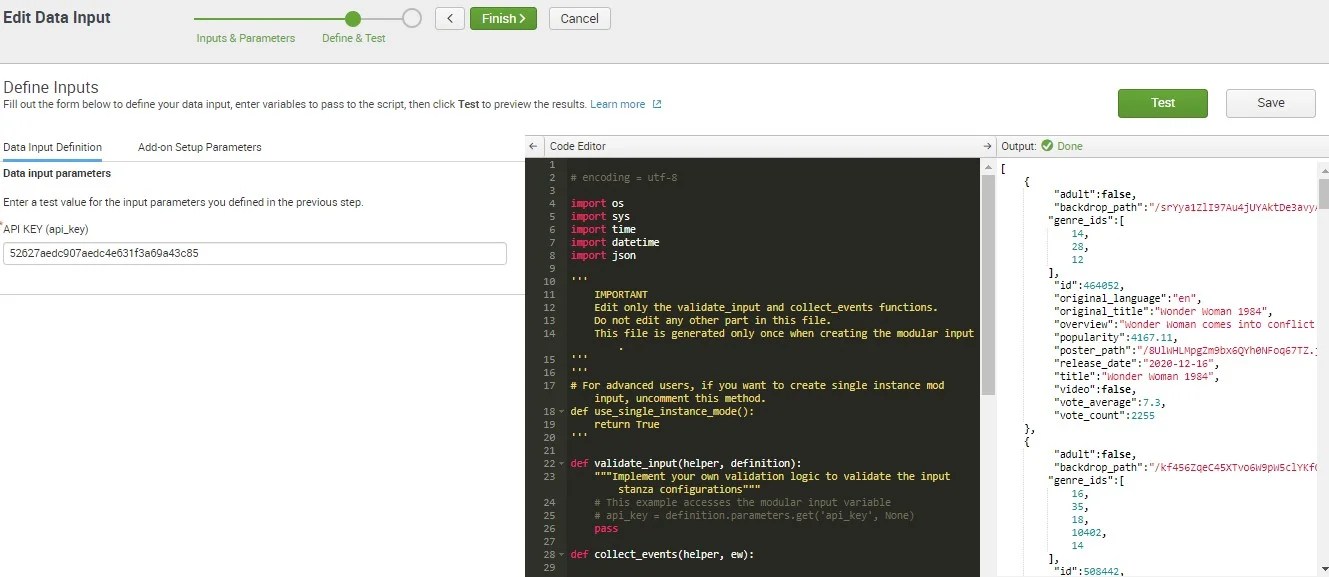Open the Learn more link
This screenshot has width=1329, height=577.
coord(617,104)
